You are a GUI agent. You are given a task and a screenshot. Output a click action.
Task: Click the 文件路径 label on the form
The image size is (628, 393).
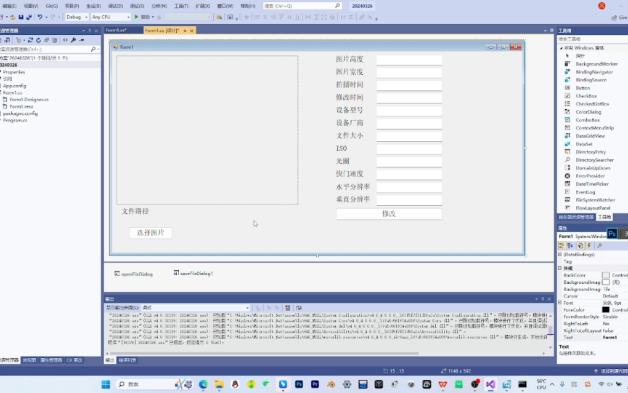(135, 211)
